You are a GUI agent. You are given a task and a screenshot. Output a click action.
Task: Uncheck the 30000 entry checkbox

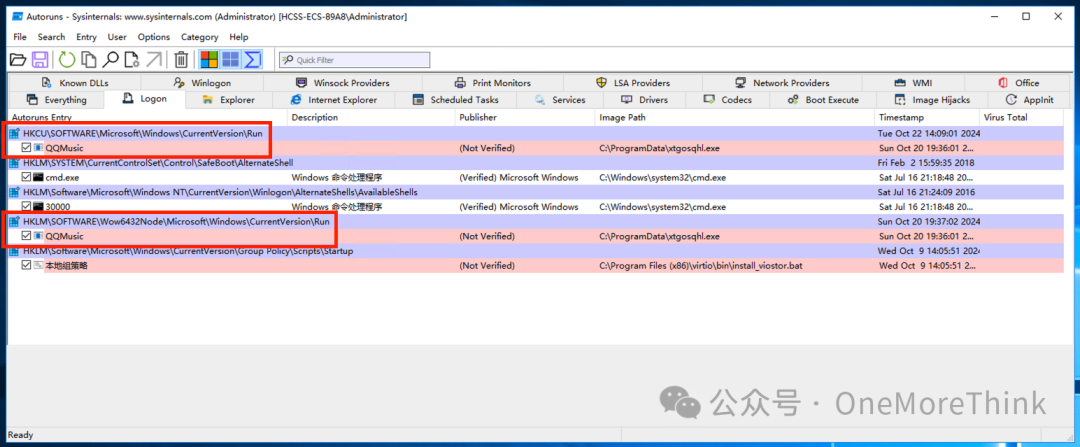point(26,207)
